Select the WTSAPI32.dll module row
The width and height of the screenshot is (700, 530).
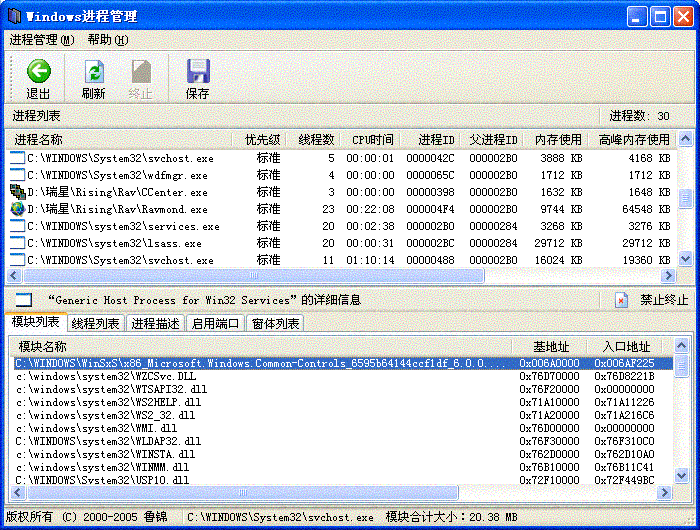tap(342, 389)
